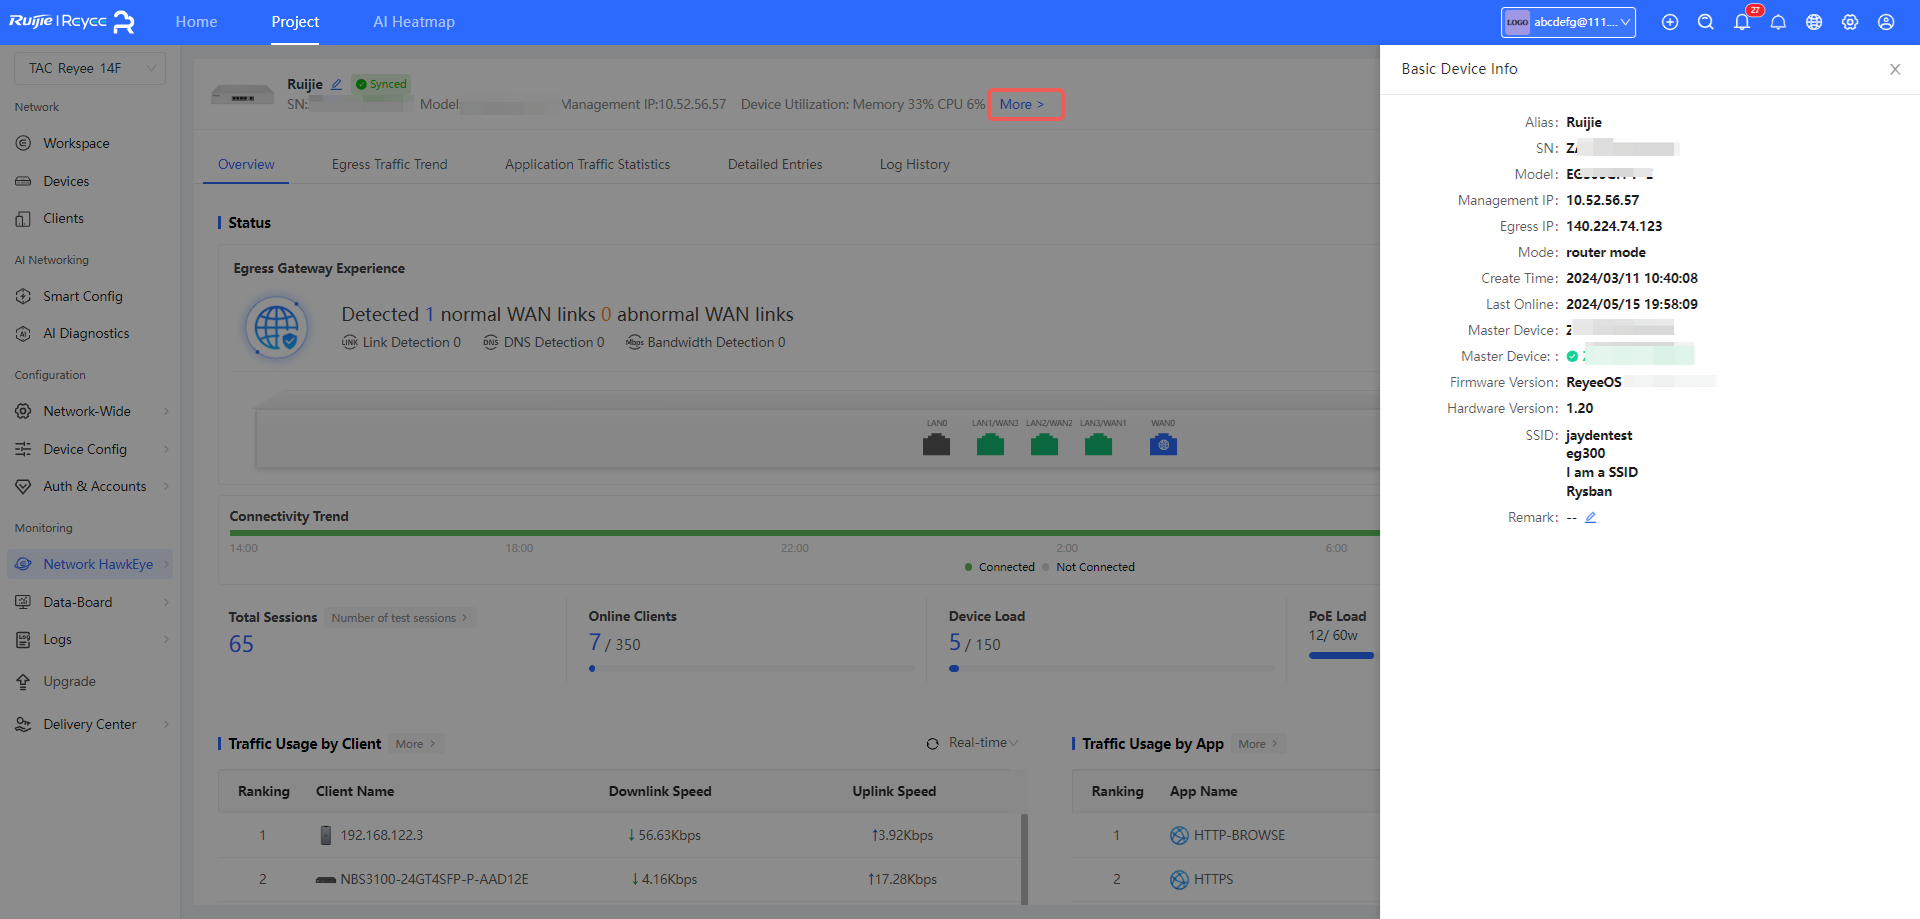
Task: Click the More link beside device utilization
Action: (1024, 104)
